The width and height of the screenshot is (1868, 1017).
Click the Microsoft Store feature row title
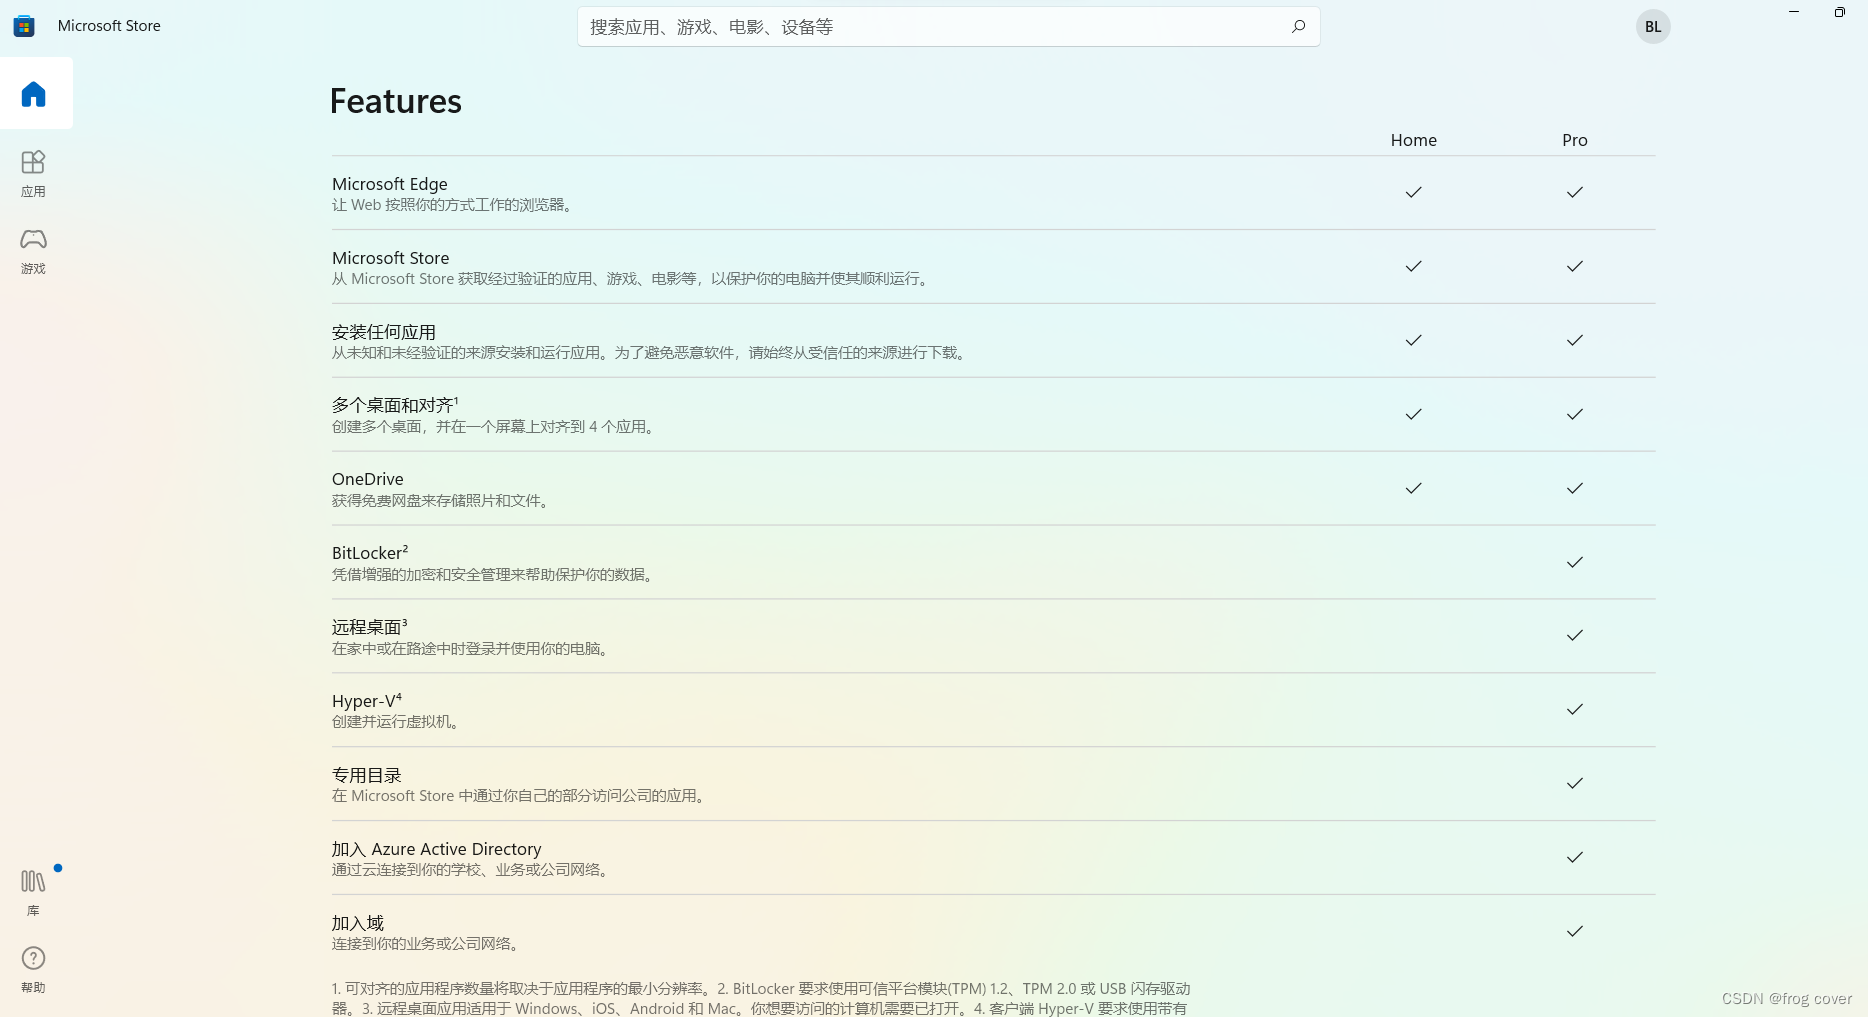click(x=391, y=258)
